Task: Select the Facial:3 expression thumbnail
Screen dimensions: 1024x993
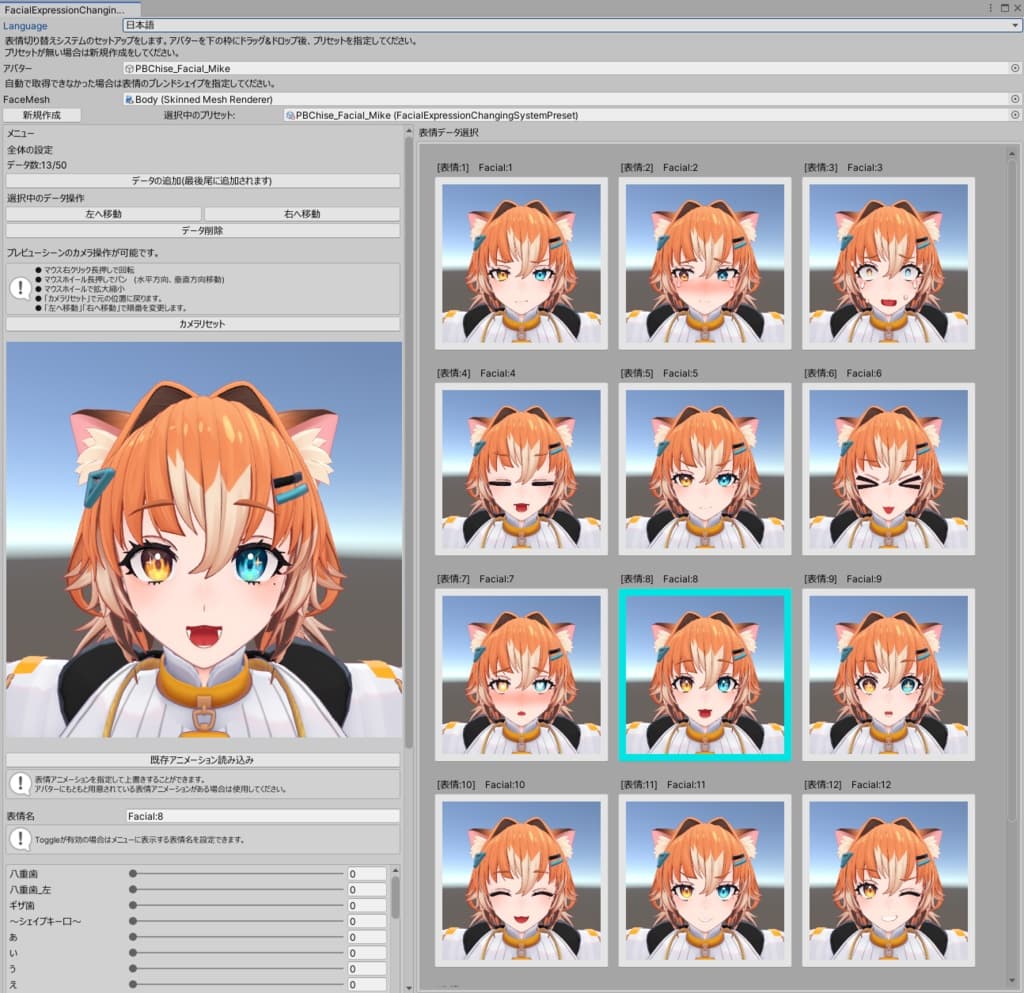Action: (888, 263)
